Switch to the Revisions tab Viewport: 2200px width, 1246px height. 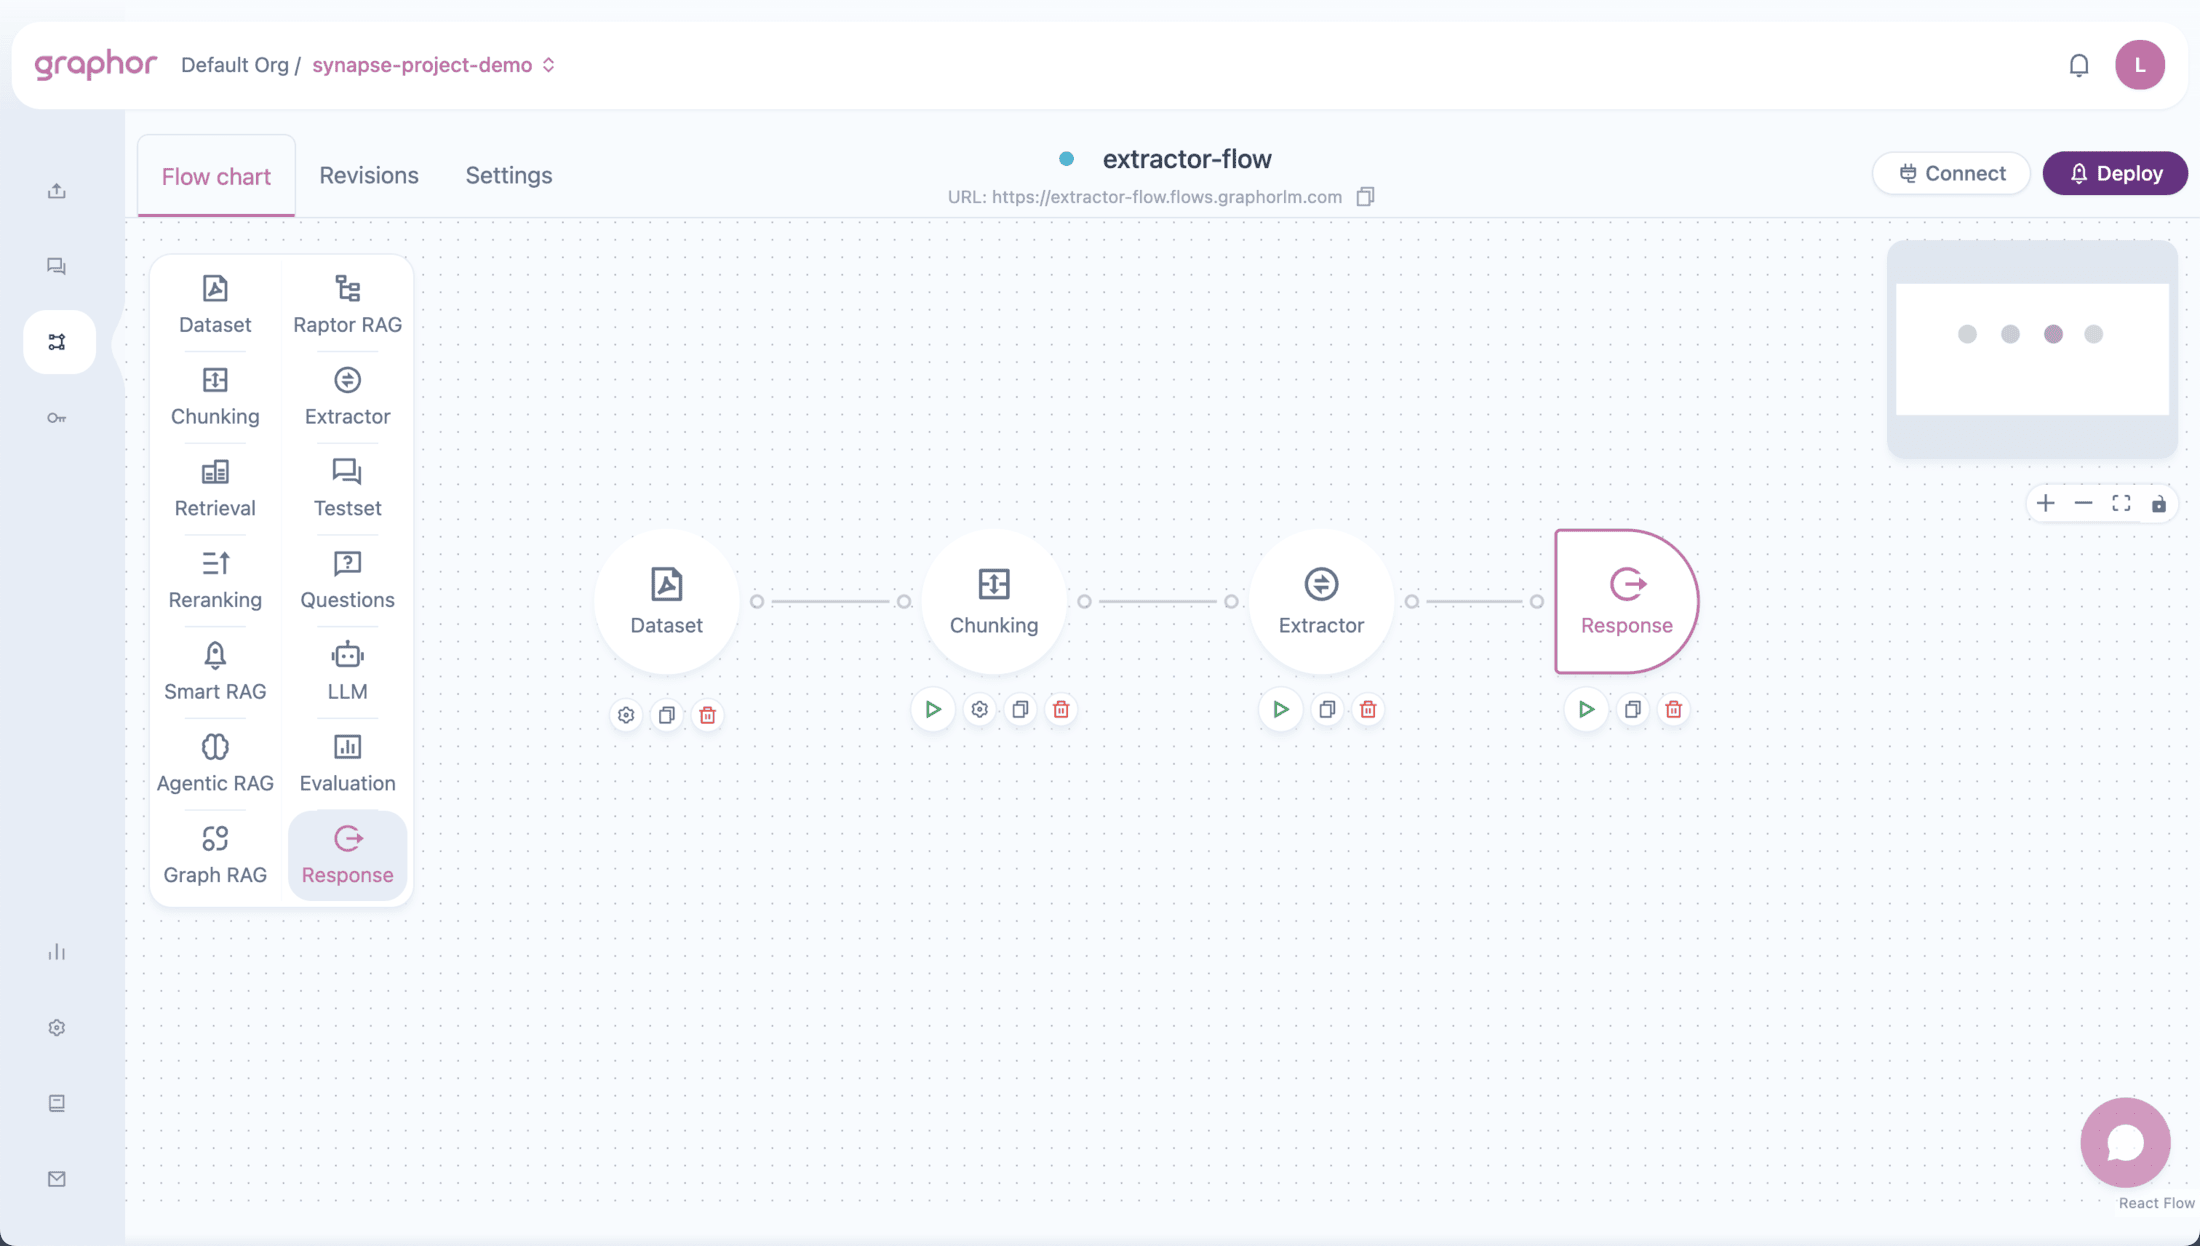click(x=369, y=176)
